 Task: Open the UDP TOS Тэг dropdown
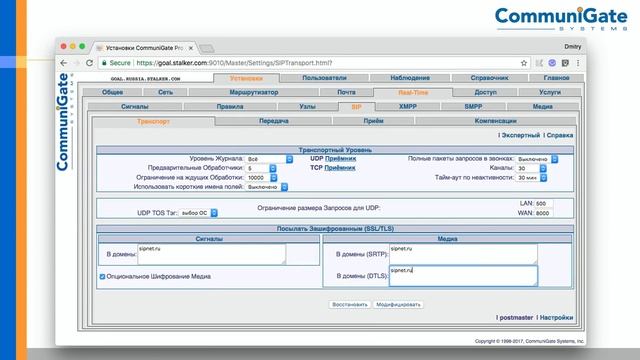coord(198,213)
